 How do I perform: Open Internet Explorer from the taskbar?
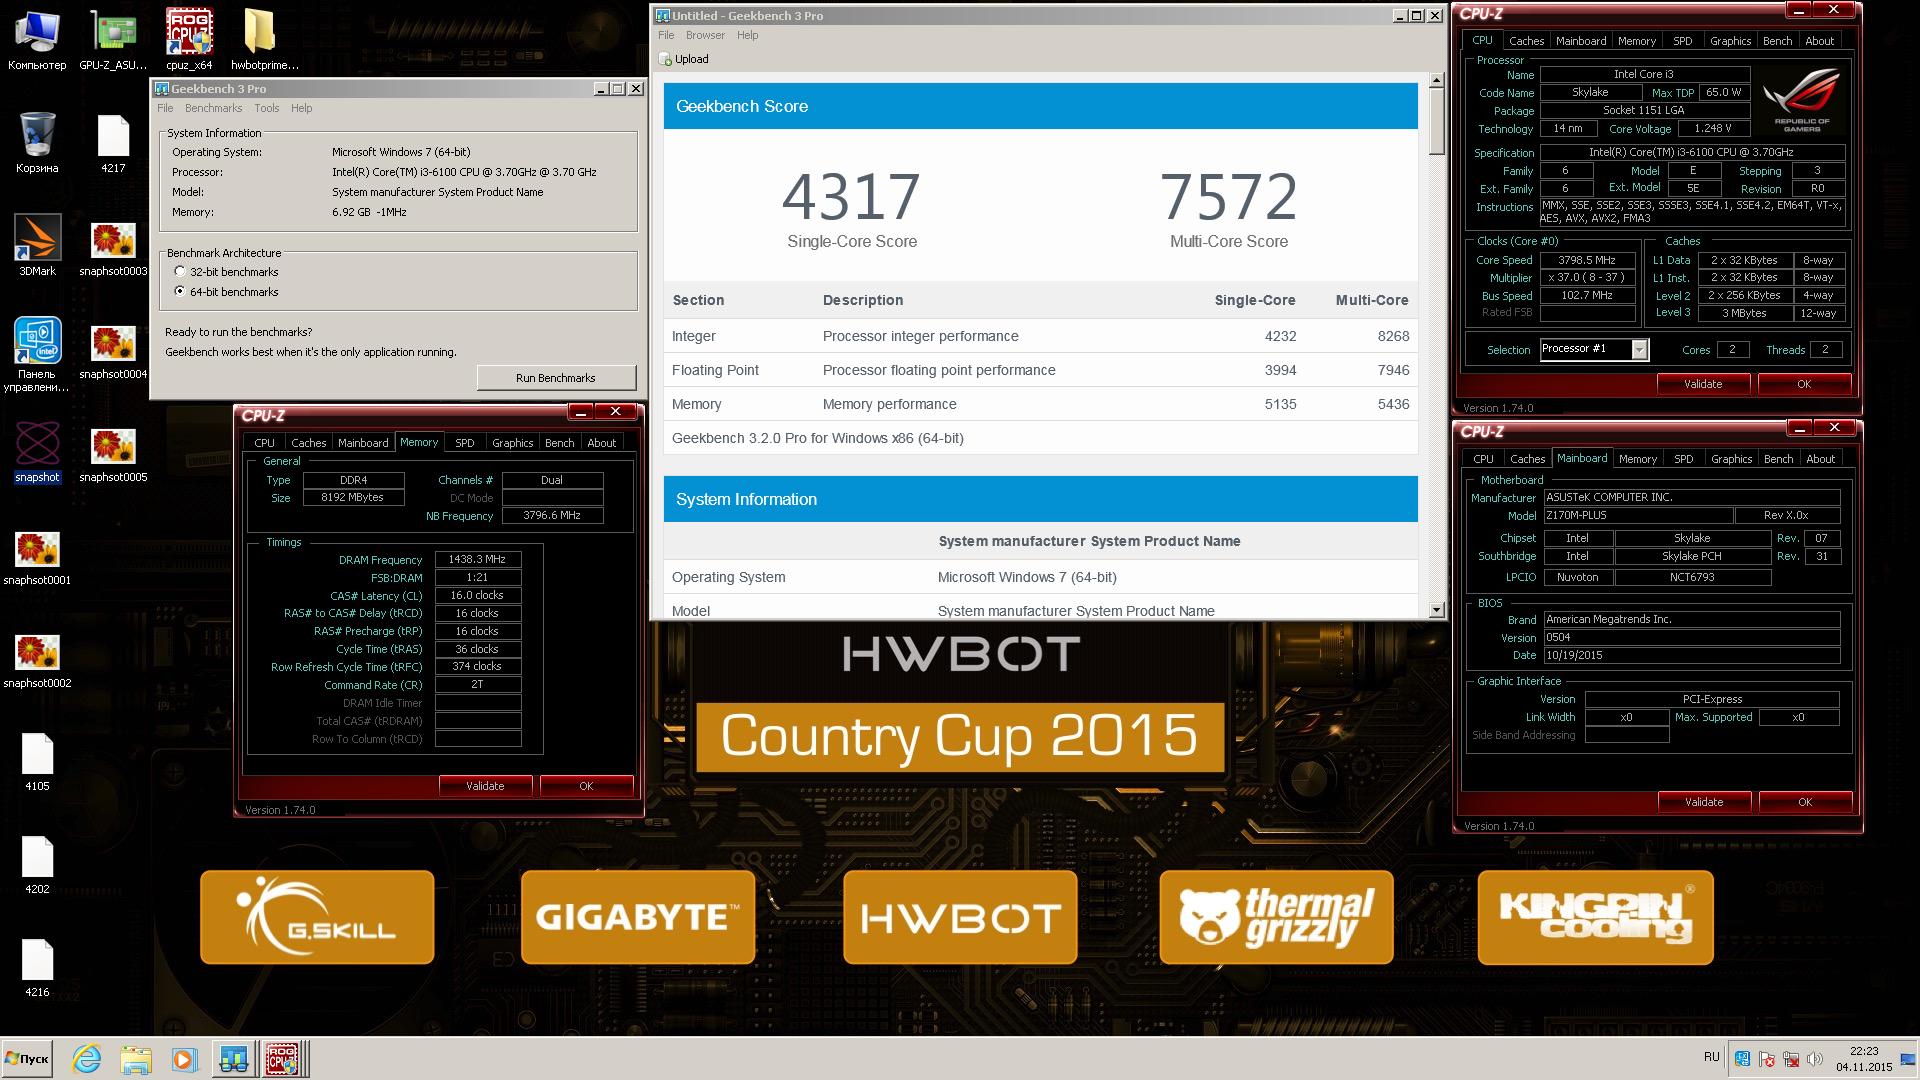tap(86, 1059)
